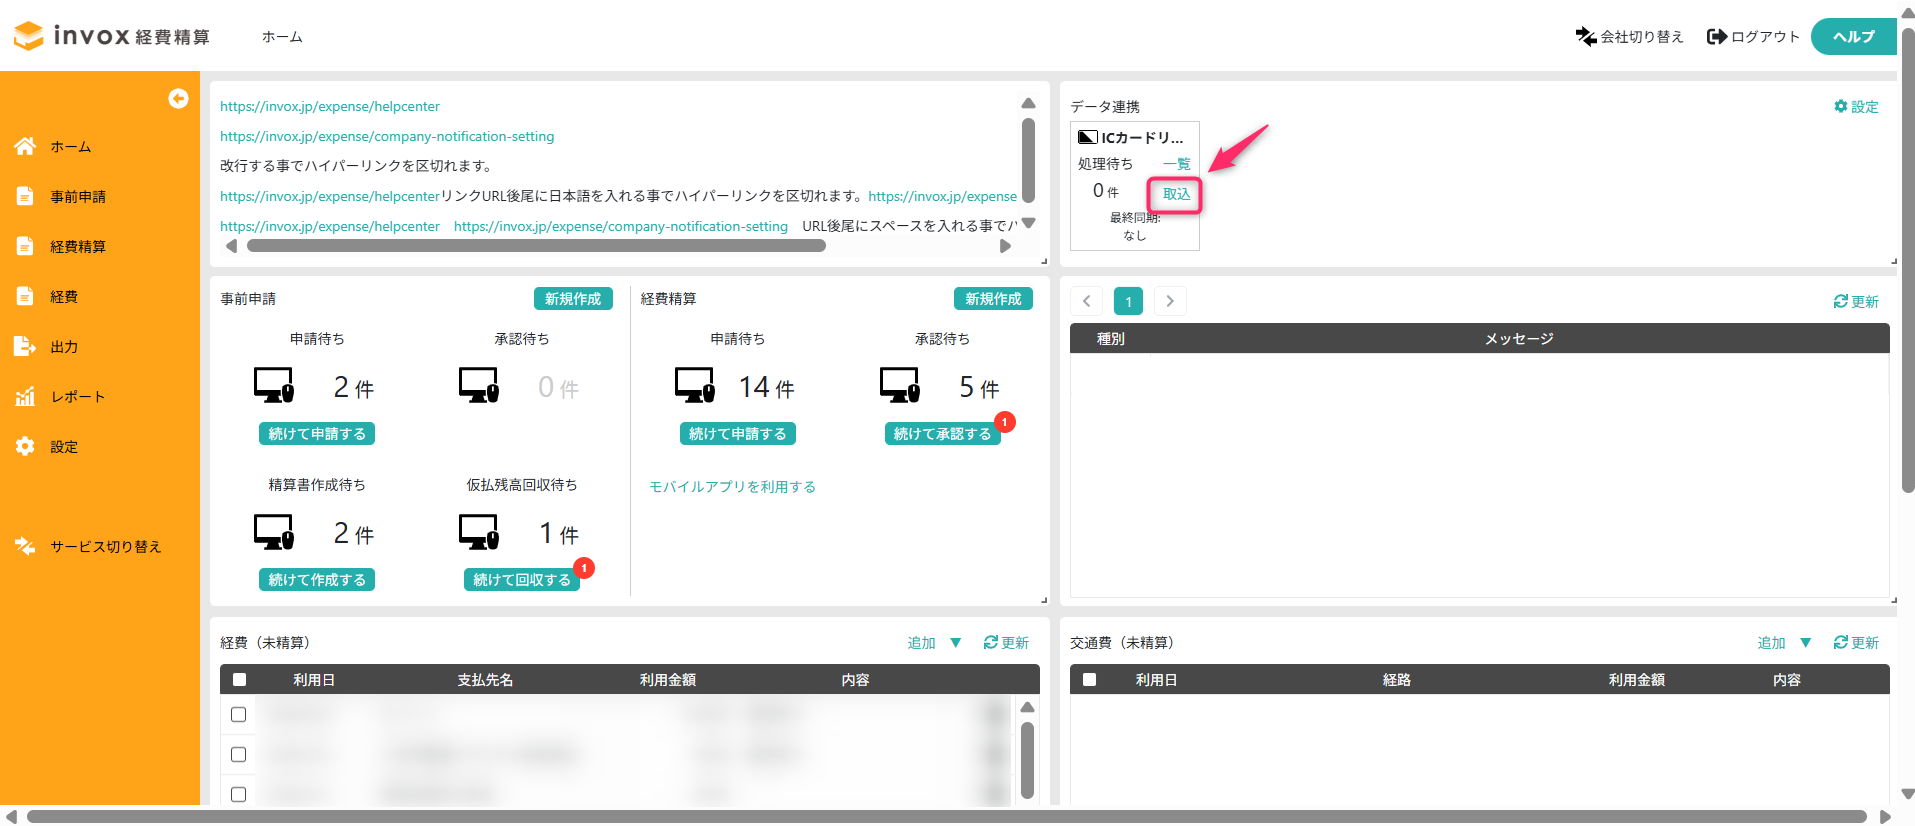Refresh the unsettled expenses table

point(1005,642)
